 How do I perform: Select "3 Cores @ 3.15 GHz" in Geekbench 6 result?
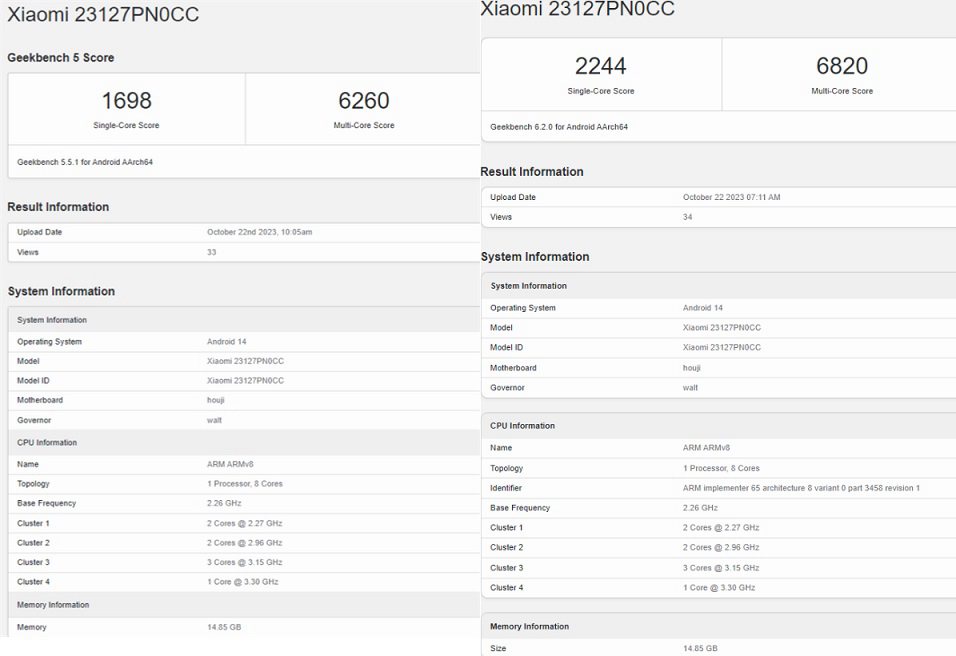tap(721, 568)
